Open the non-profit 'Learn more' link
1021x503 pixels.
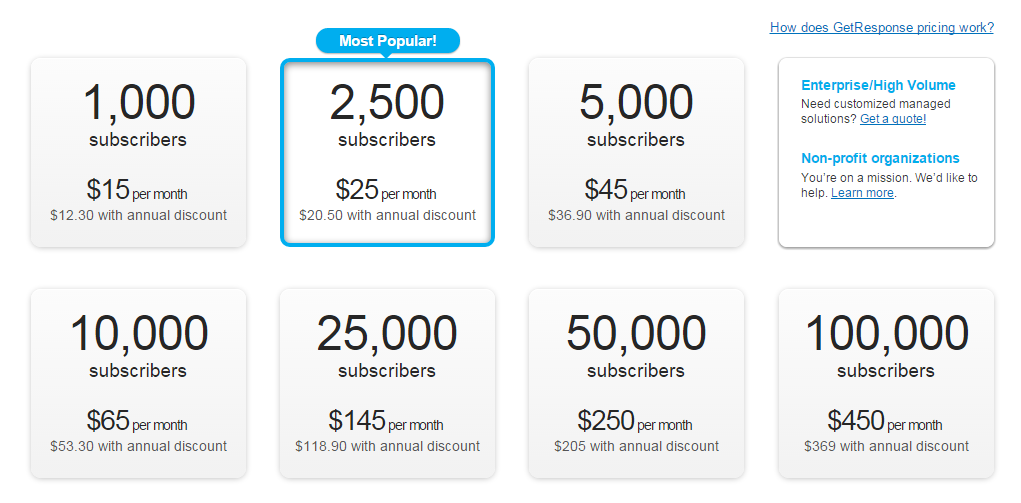(862, 193)
